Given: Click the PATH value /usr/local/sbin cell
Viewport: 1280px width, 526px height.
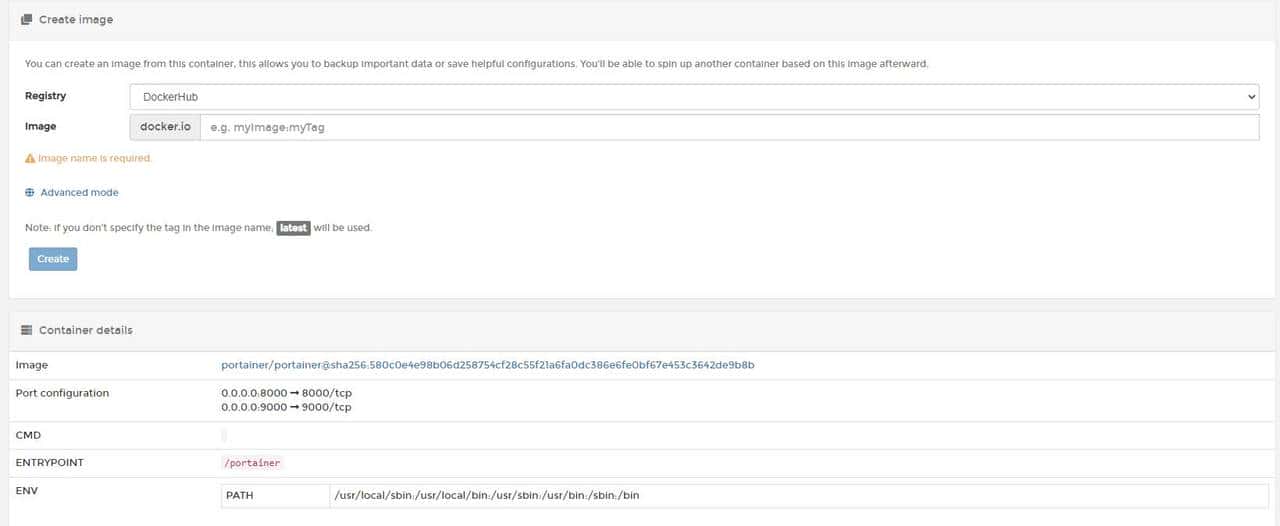Looking at the screenshot, I should pos(487,495).
